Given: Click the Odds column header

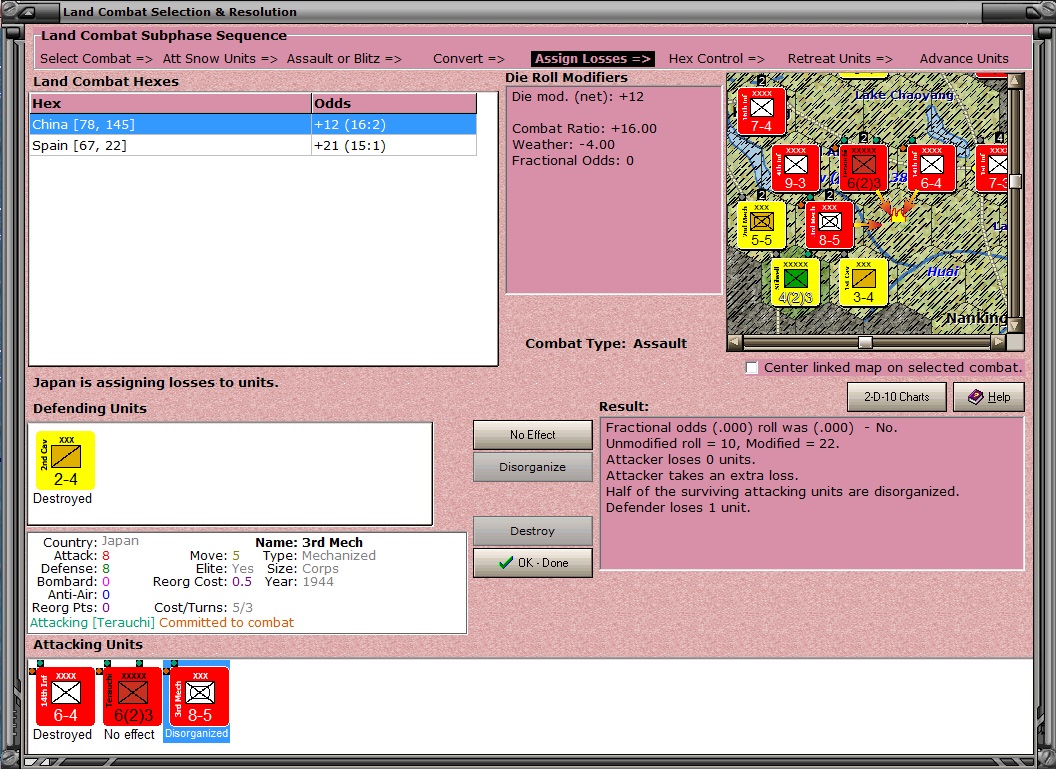Looking at the screenshot, I should (x=394, y=103).
